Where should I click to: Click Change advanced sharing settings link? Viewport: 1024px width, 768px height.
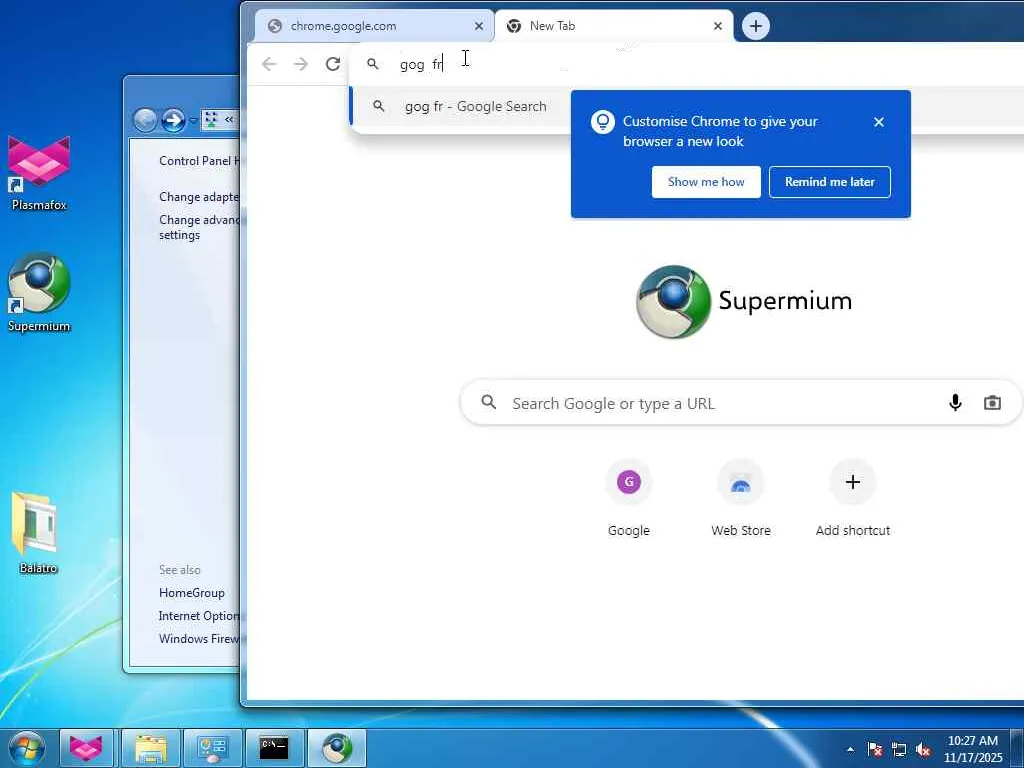(x=199, y=227)
